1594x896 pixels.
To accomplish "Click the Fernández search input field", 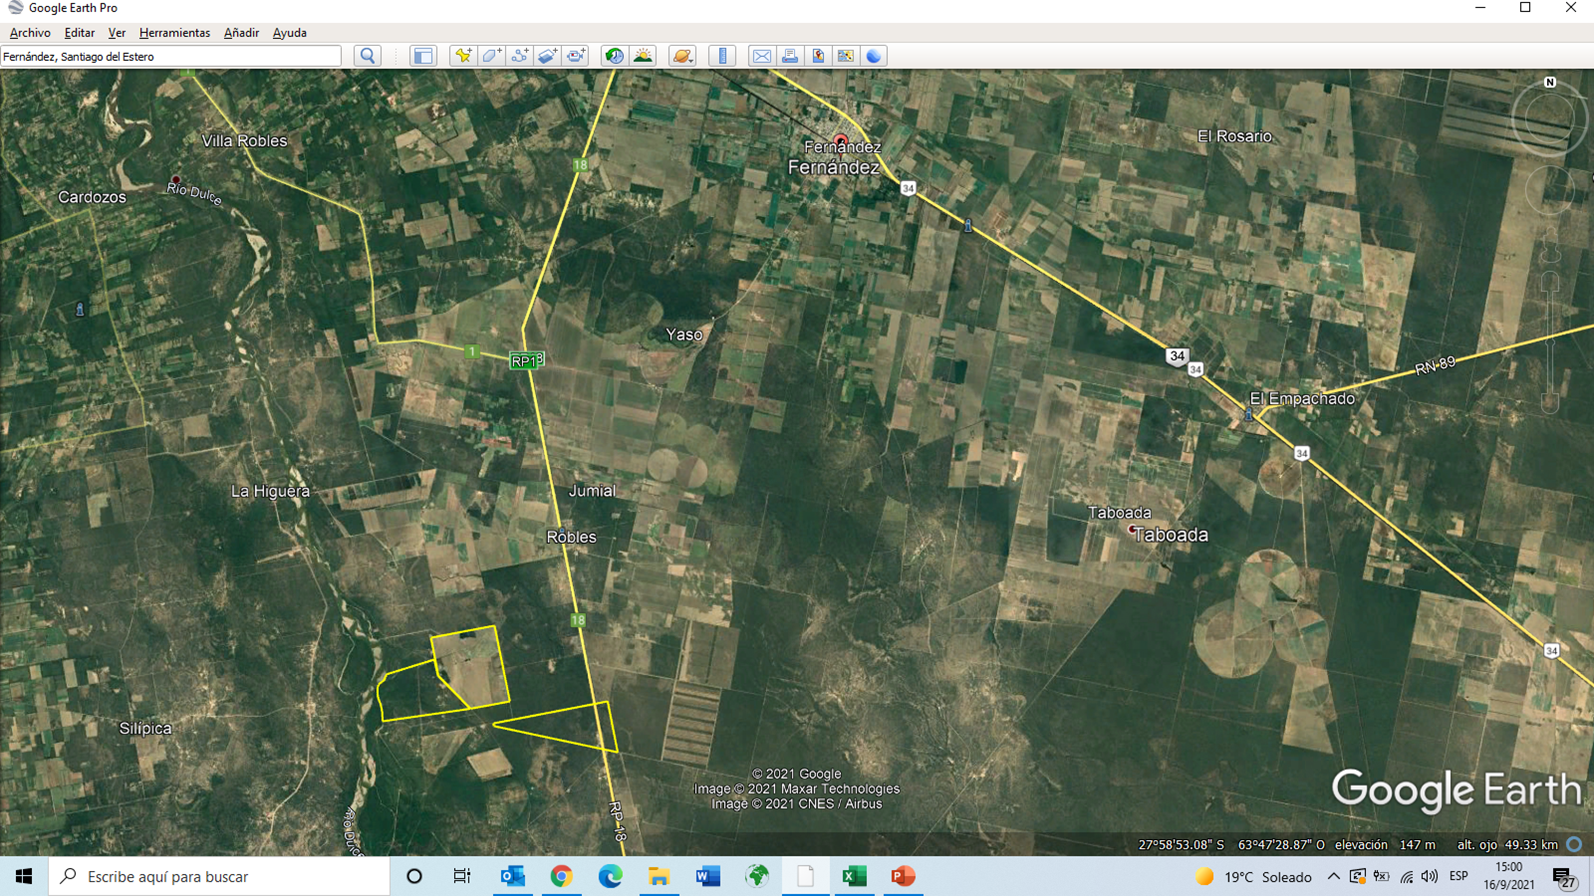I will coord(170,57).
